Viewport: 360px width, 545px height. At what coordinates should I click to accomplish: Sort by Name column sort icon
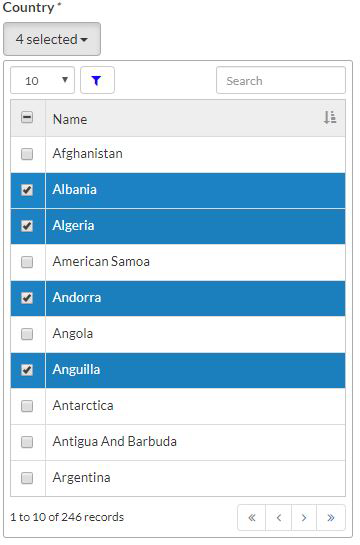[329, 117]
